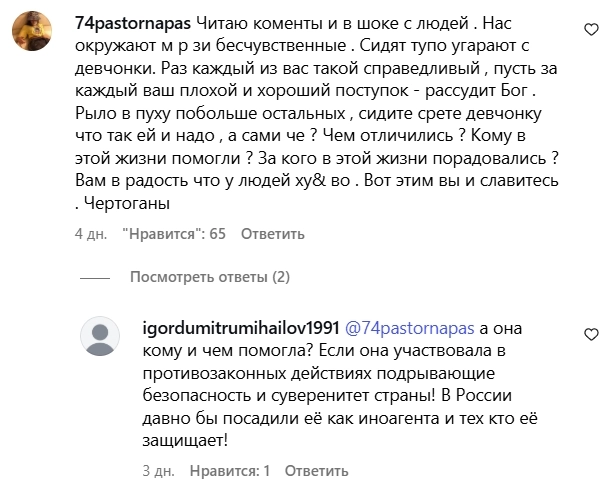Open the "3 дн." timestamp of the reply
The height and width of the screenshot is (487, 612).
[161, 469]
